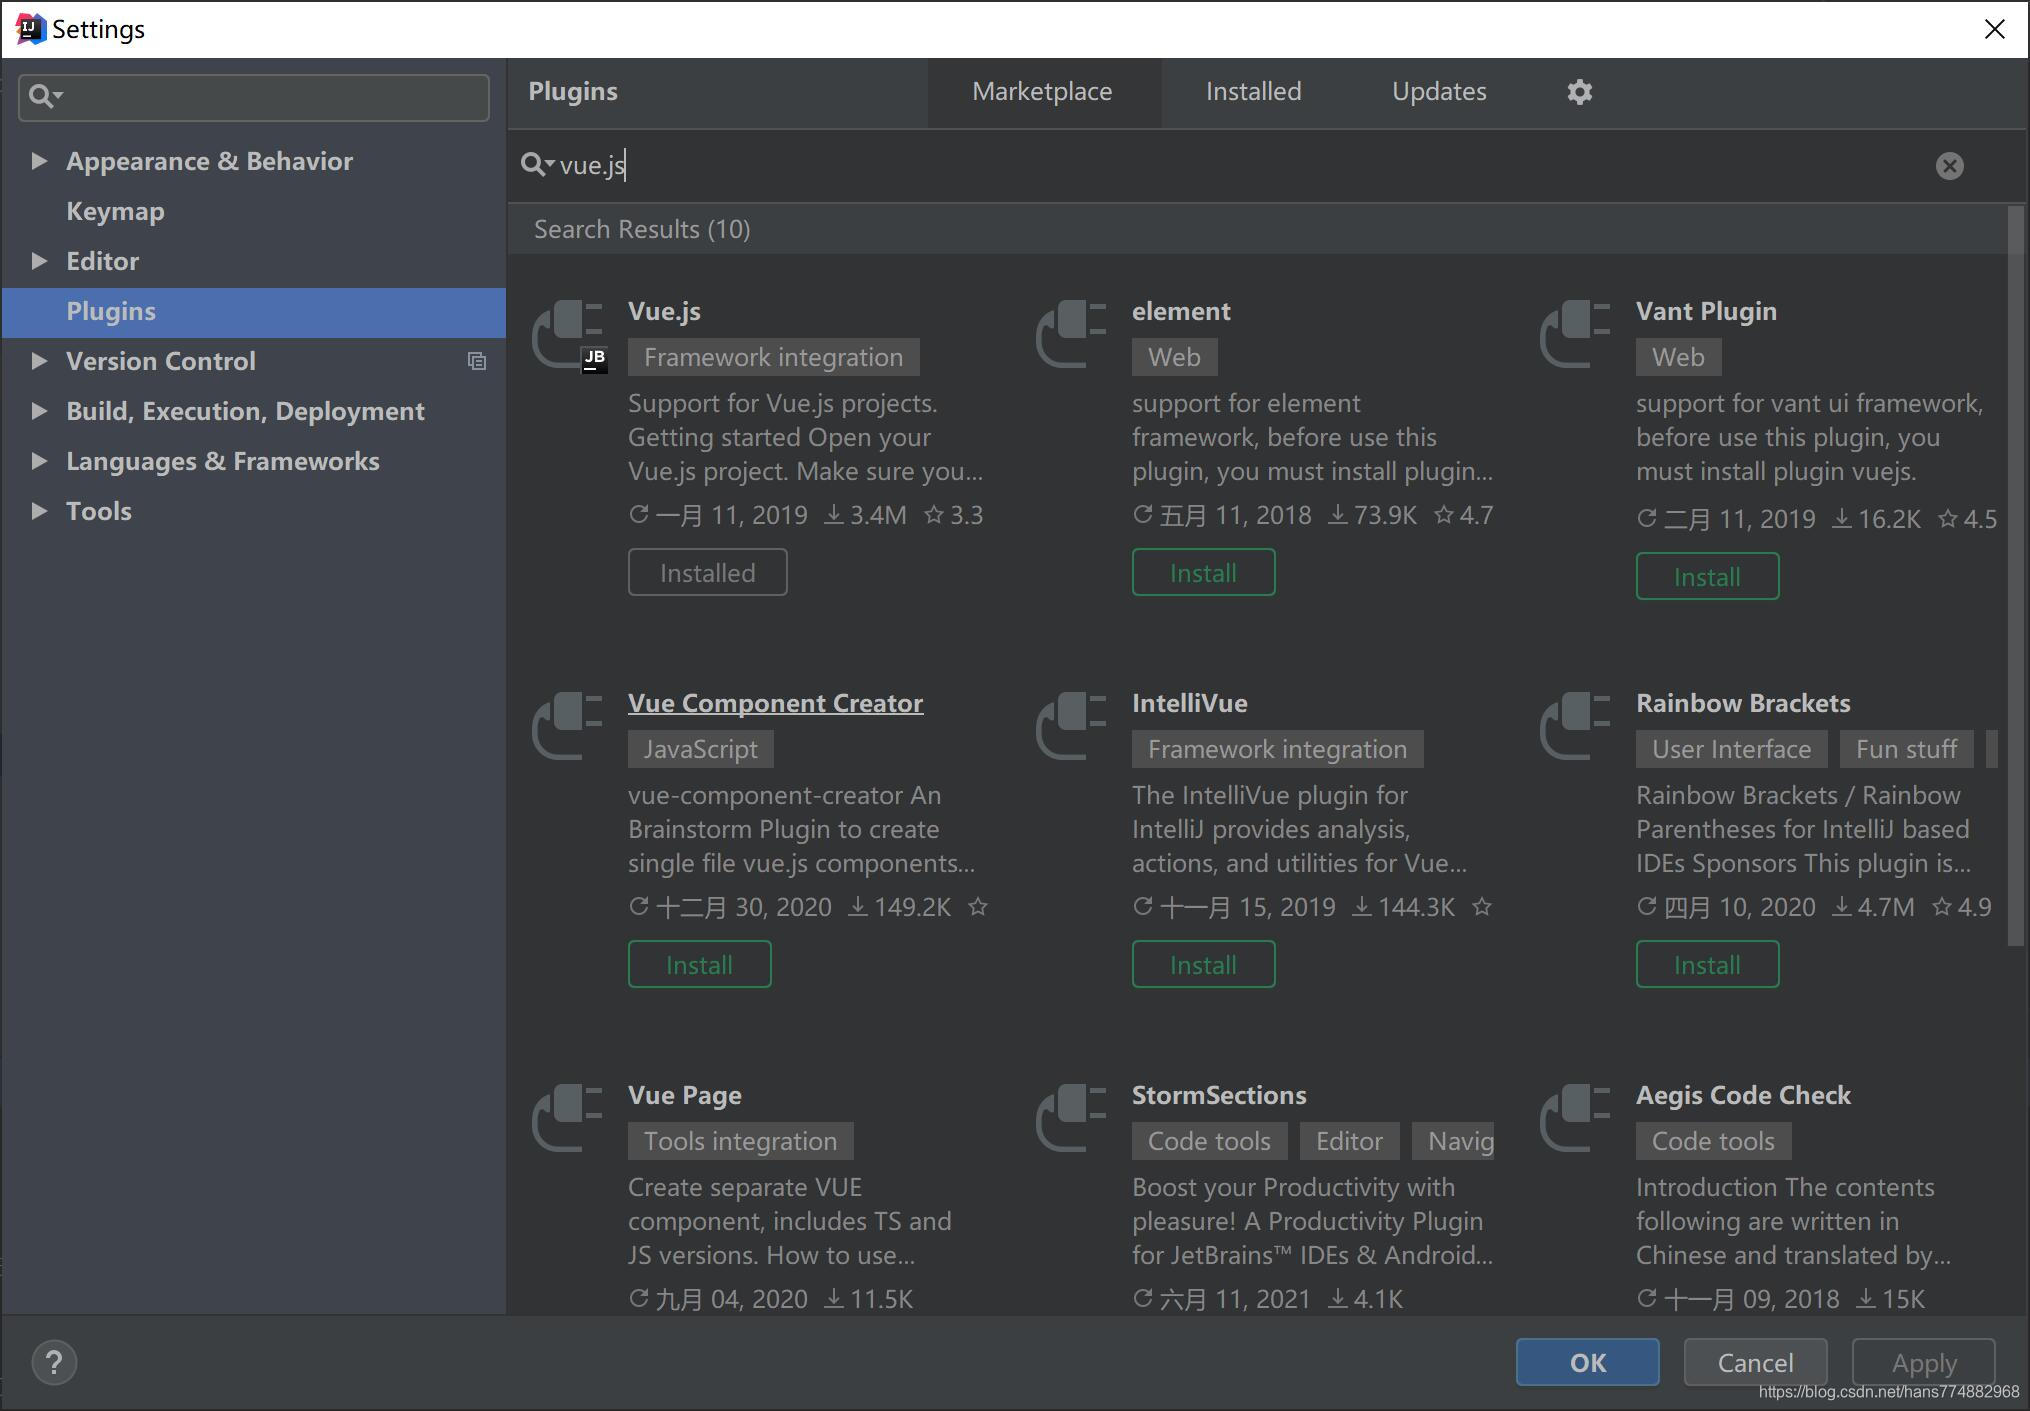Open the Vue.js plugin title

click(x=664, y=311)
